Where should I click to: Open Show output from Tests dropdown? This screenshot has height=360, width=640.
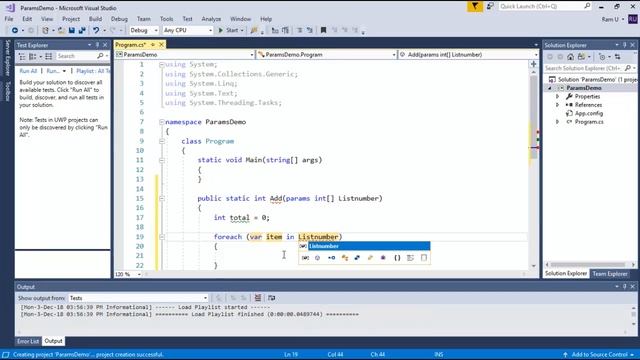tap(138, 298)
